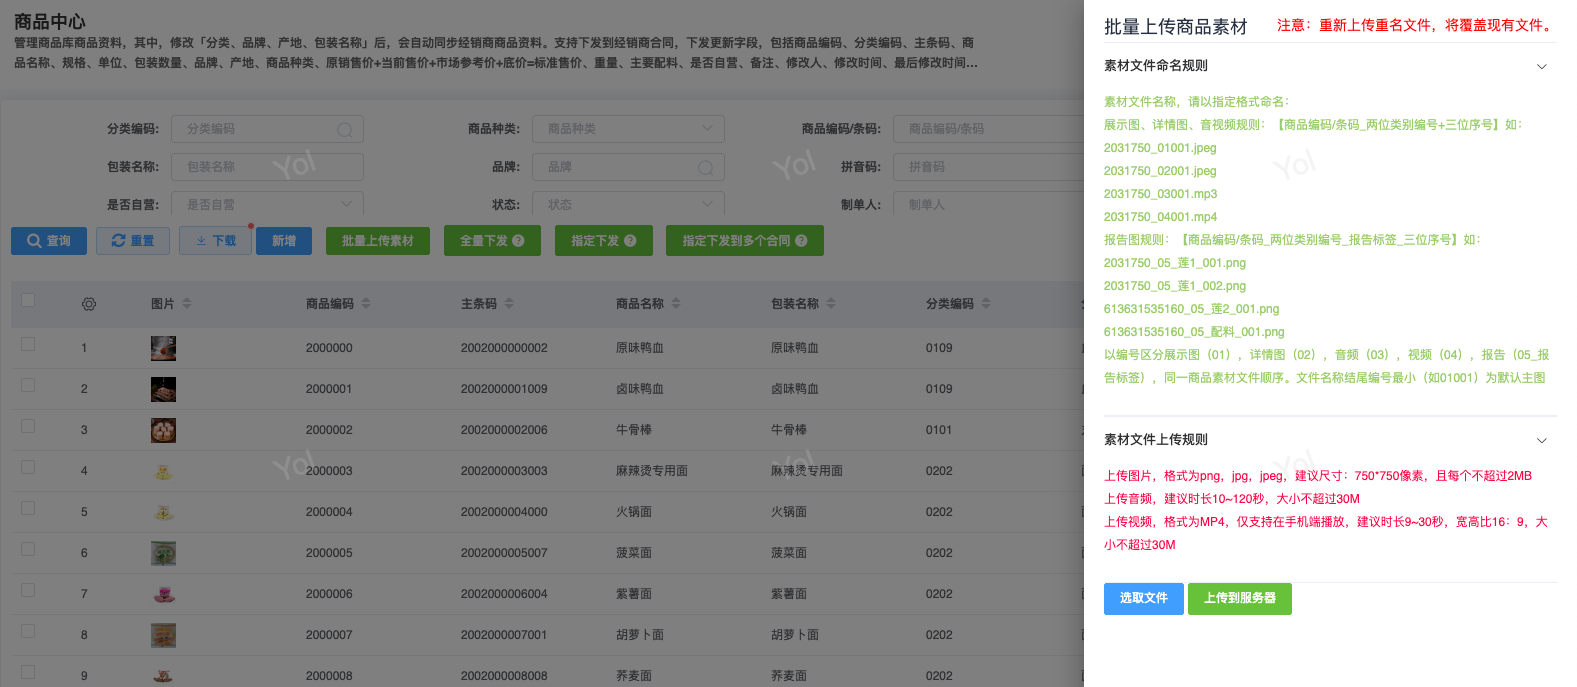This screenshot has height=687, width=1577.
Task: Open the 火锅面 product thumbnail
Action: click(163, 512)
